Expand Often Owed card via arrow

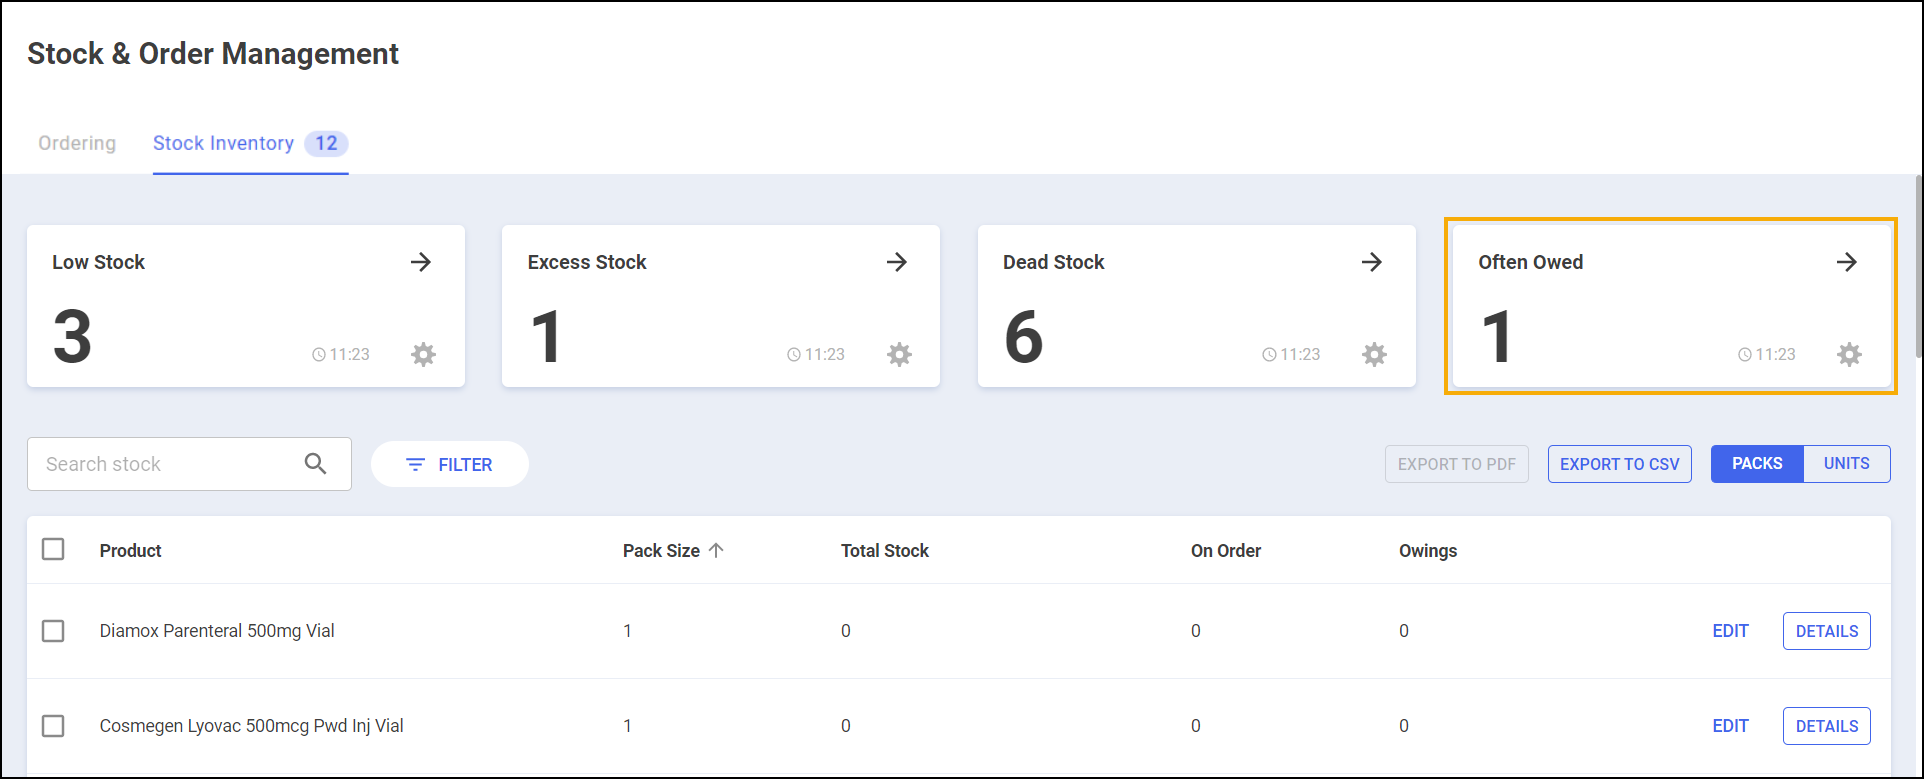[x=1847, y=262]
